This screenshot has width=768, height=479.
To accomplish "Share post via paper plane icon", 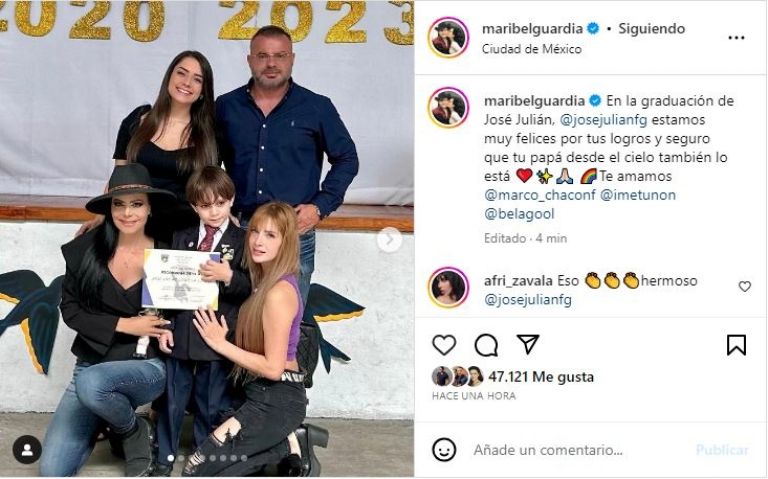I will point(528,345).
